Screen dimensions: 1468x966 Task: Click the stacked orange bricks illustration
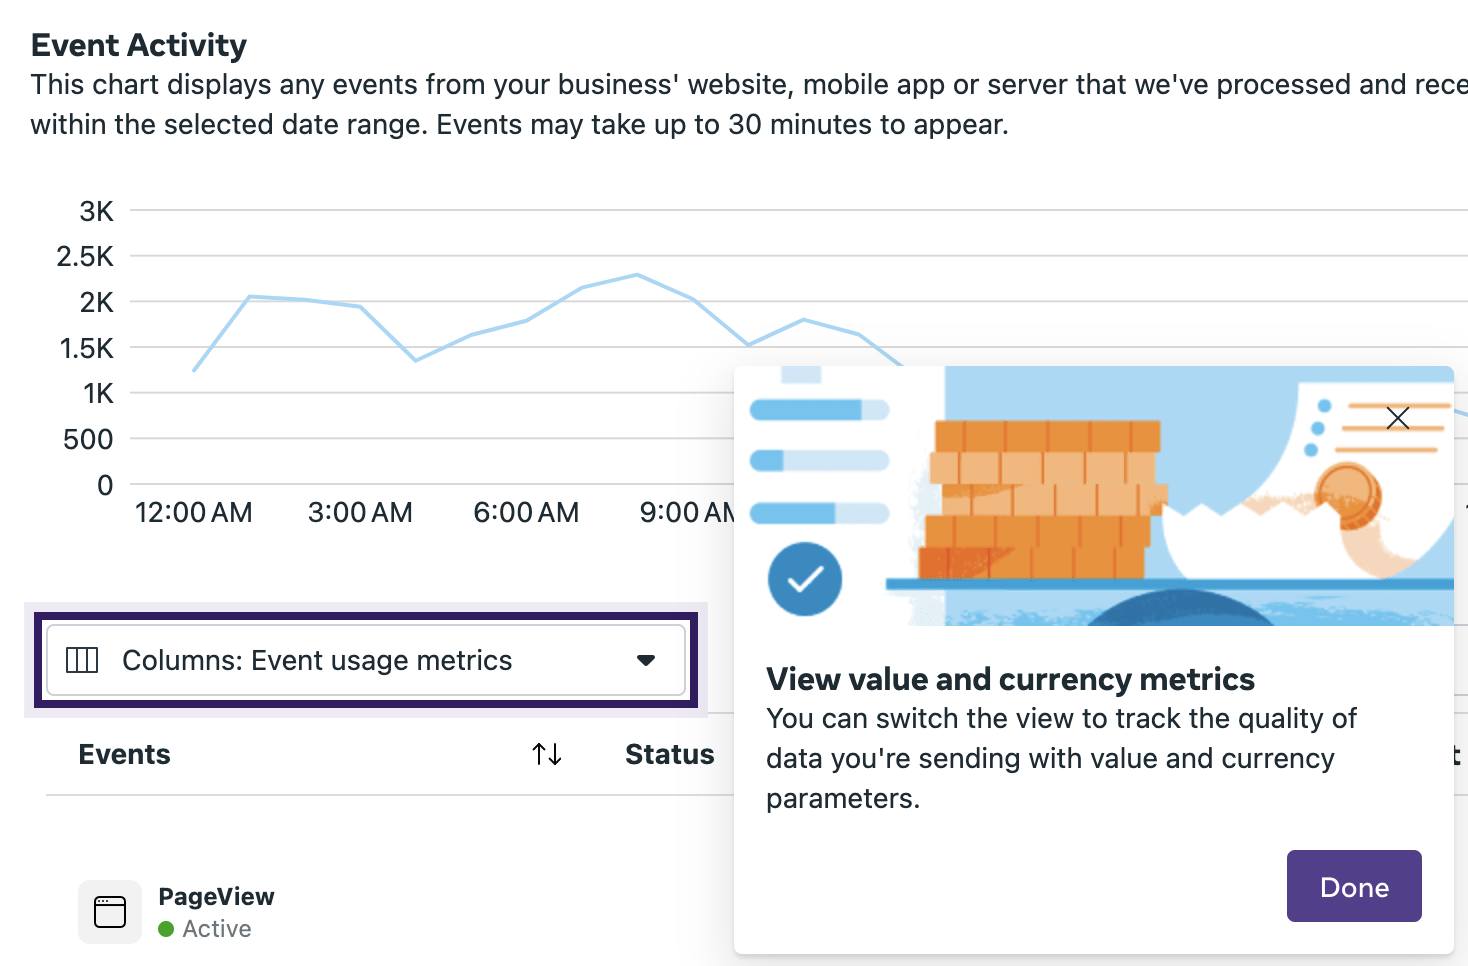(1040, 500)
